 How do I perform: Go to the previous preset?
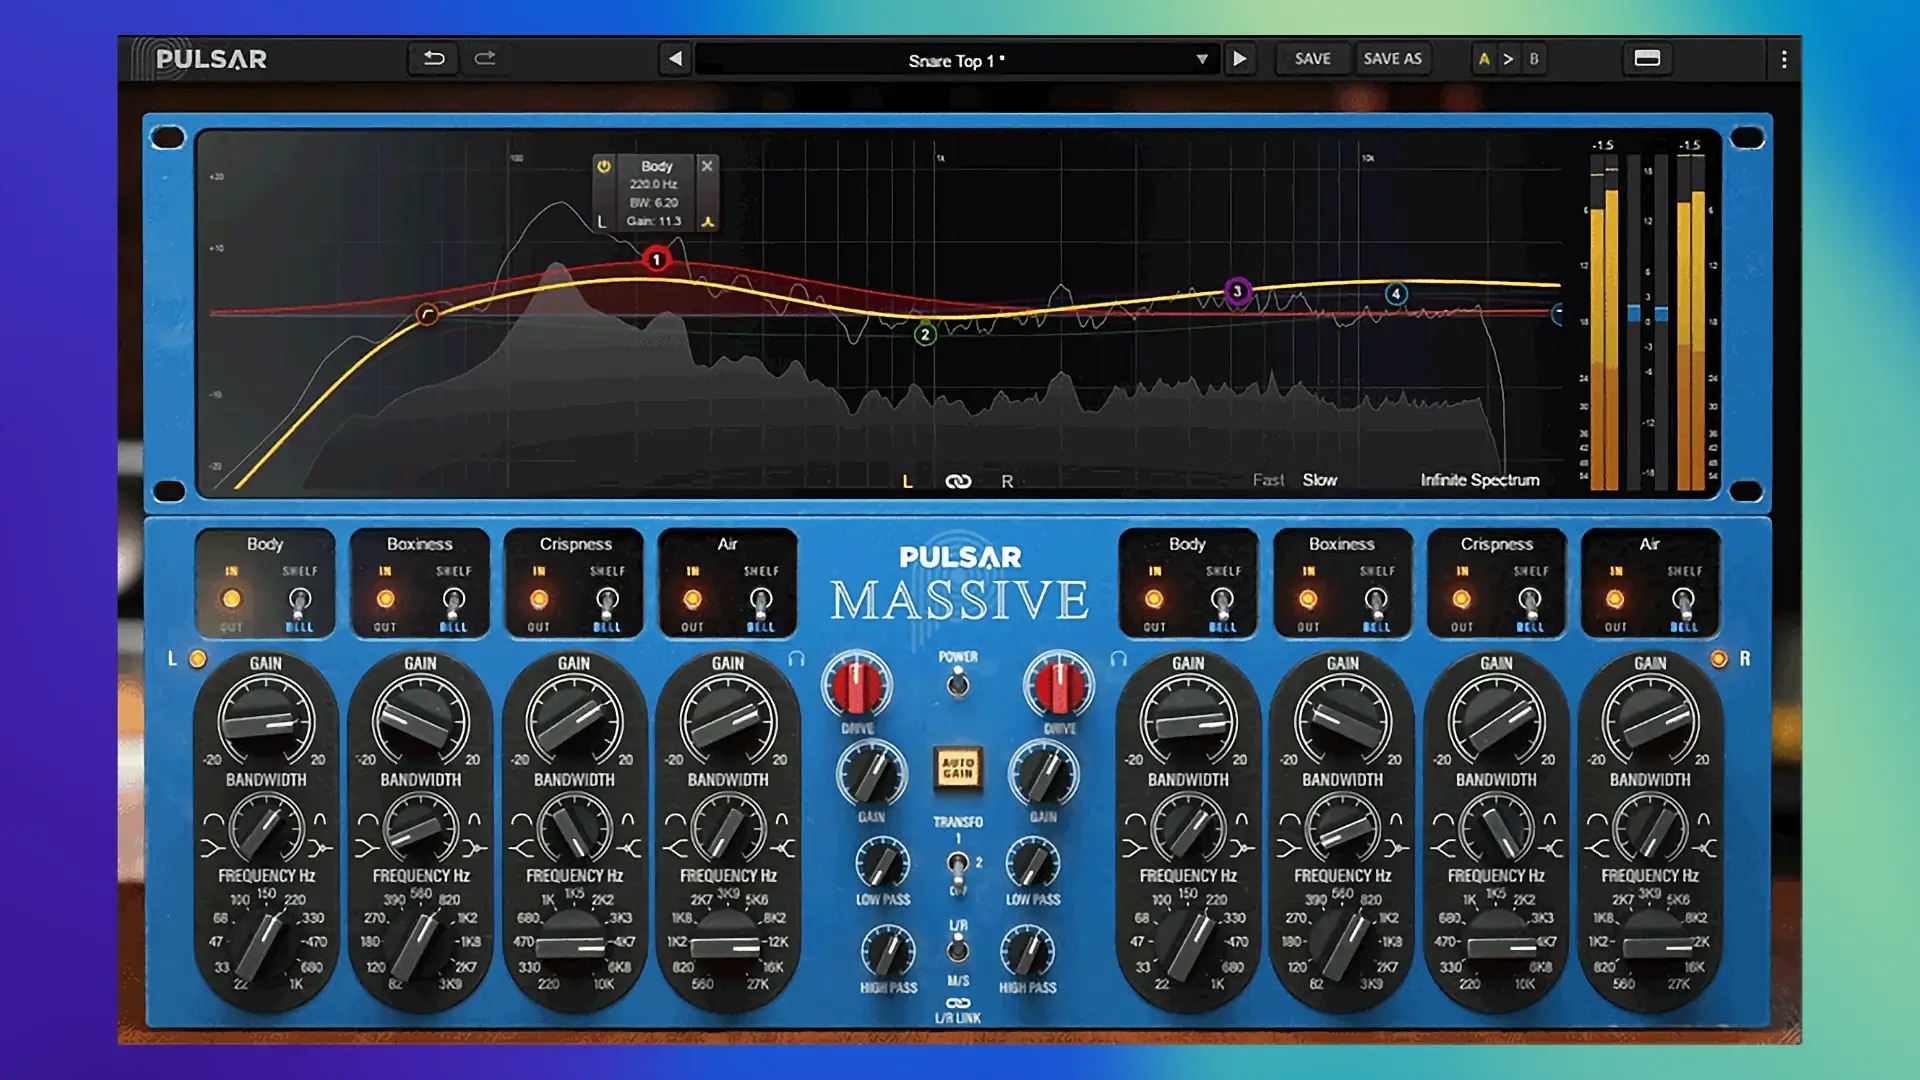coord(675,59)
